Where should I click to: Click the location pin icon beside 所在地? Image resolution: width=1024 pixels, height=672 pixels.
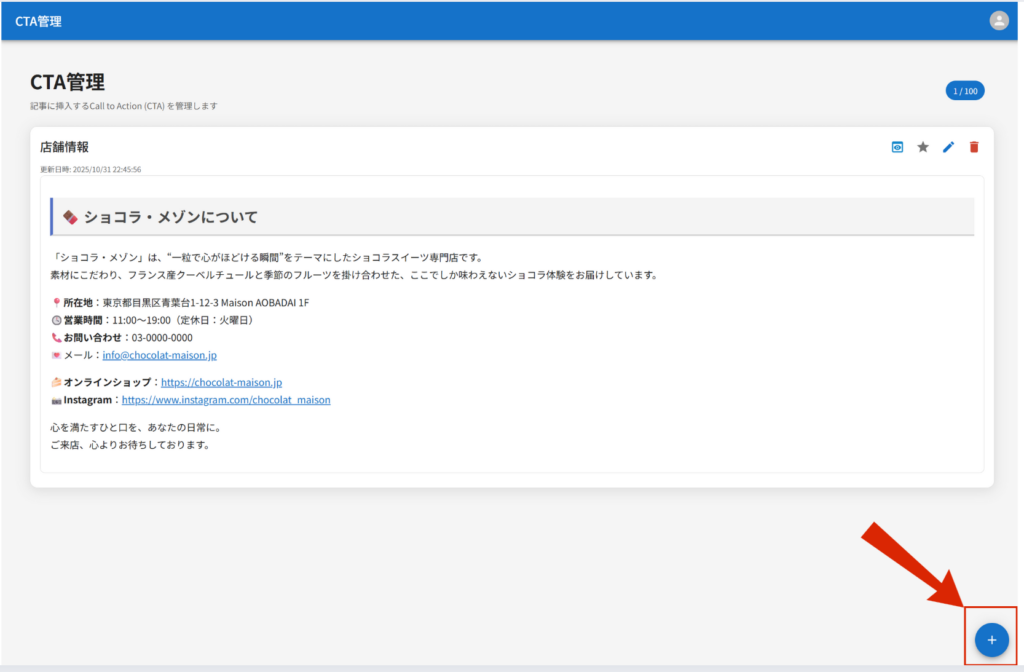click(x=56, y=302)
